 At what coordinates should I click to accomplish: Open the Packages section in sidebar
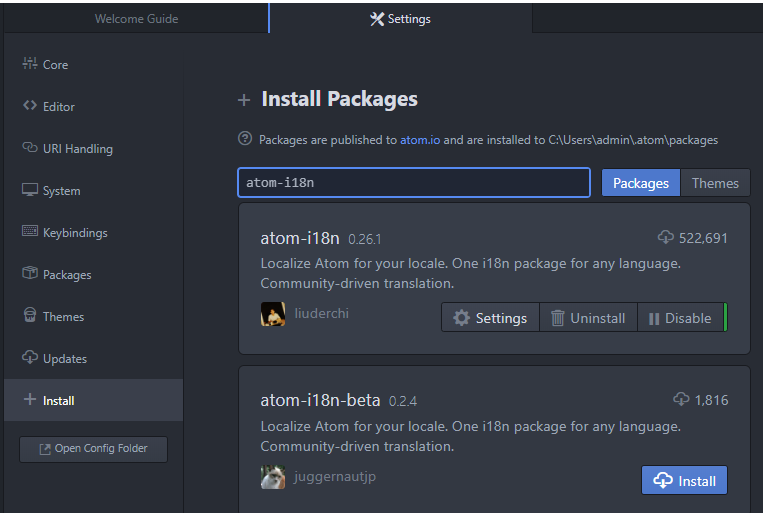(93, 275)
